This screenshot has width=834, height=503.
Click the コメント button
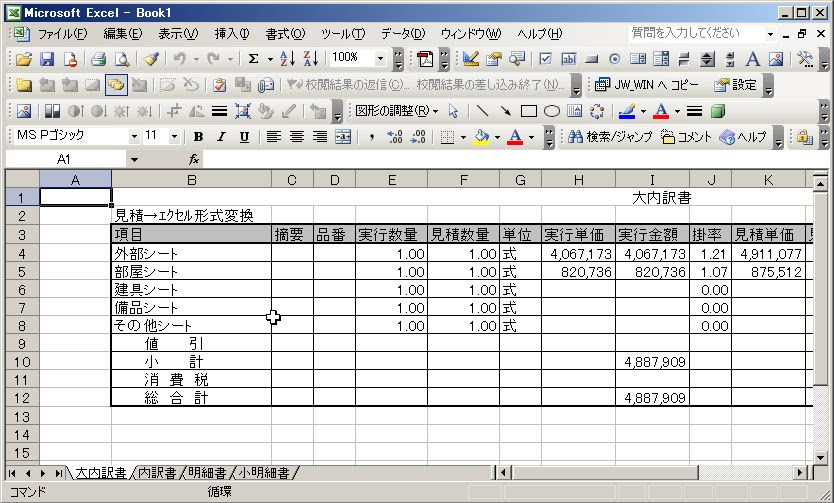687,137
